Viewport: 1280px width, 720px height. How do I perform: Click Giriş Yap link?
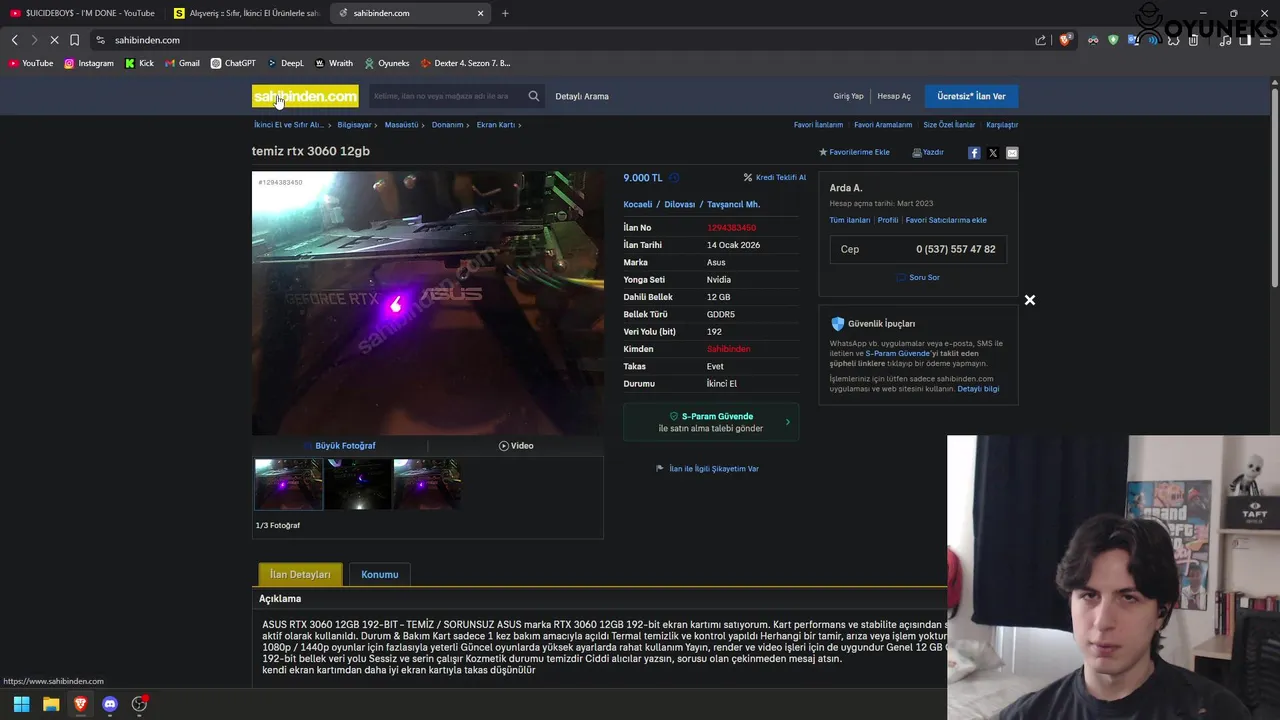848,96
